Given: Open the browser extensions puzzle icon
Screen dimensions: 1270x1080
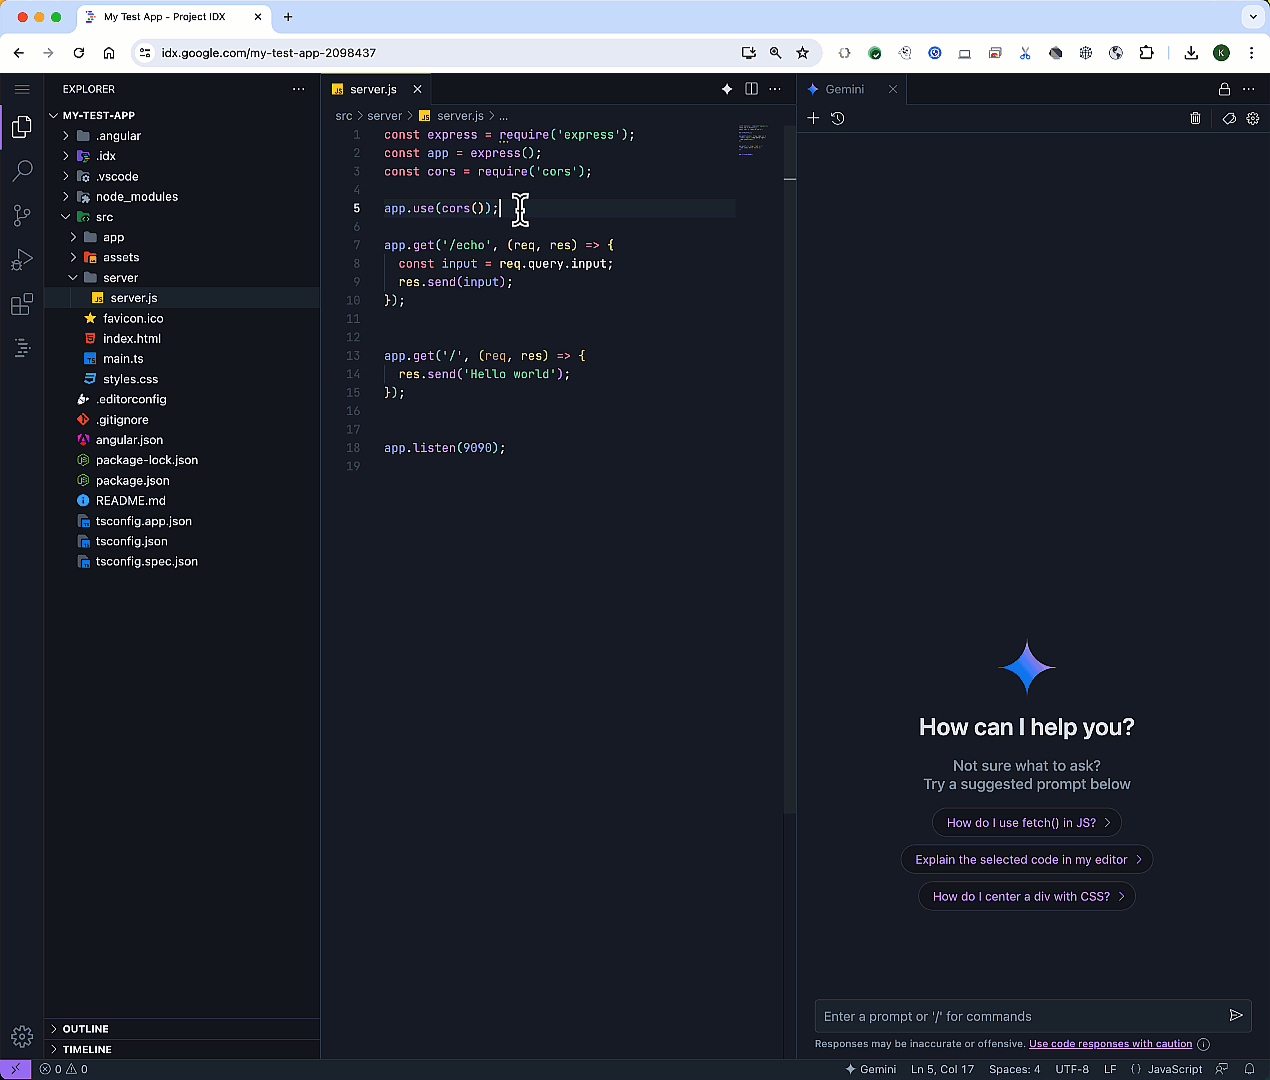Looking at the screenshot, I should tap(1146, 53).
